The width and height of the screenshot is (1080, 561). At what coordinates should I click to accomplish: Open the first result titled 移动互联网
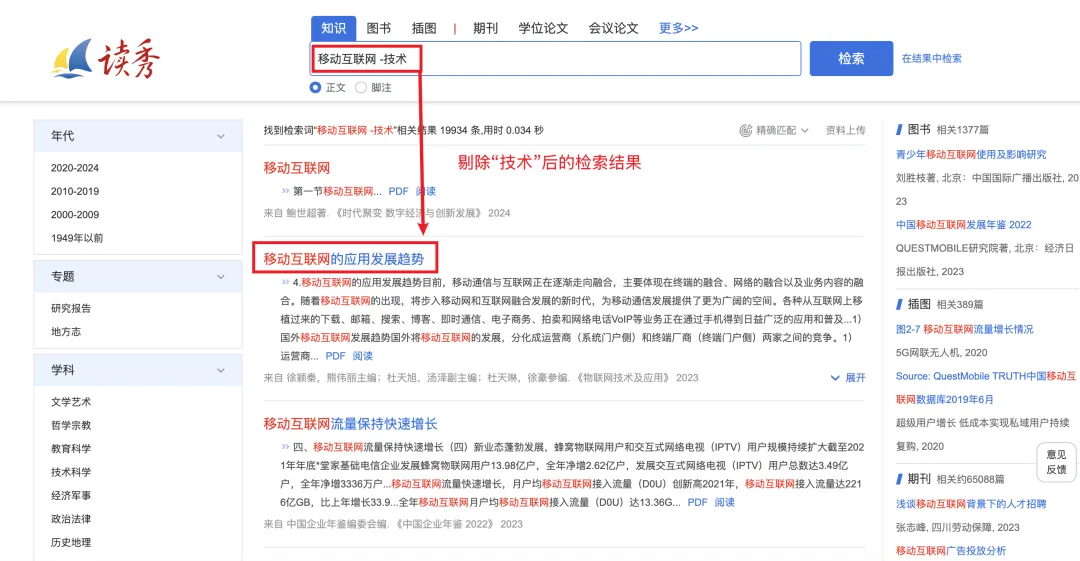[296, 167]
